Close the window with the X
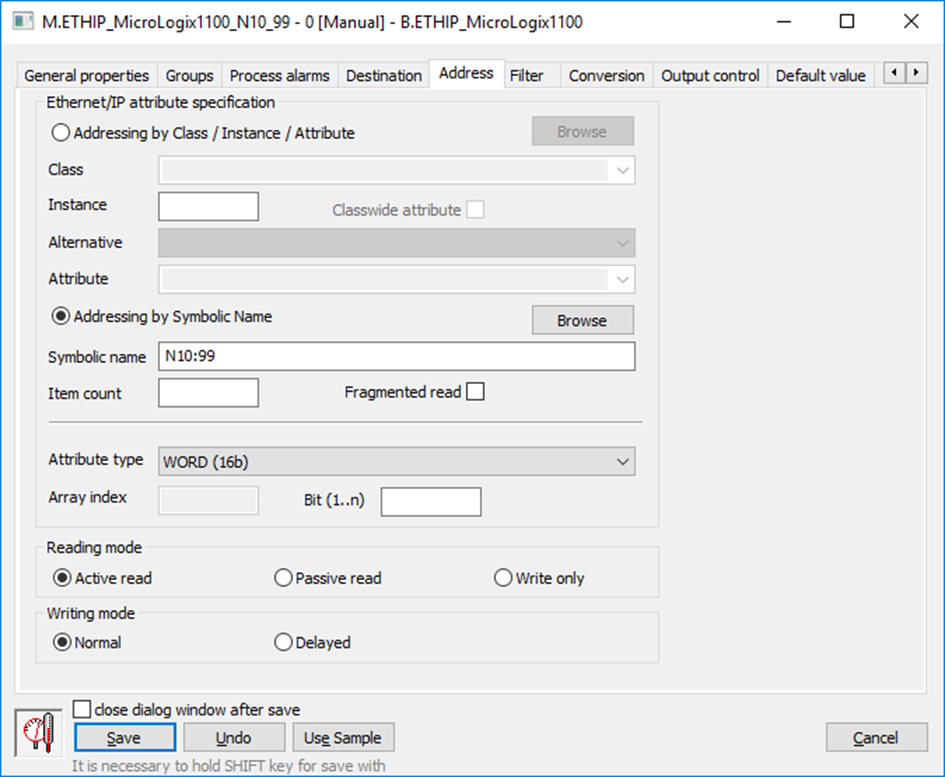The height and width of the screenshot is (777, 945). 911,22
